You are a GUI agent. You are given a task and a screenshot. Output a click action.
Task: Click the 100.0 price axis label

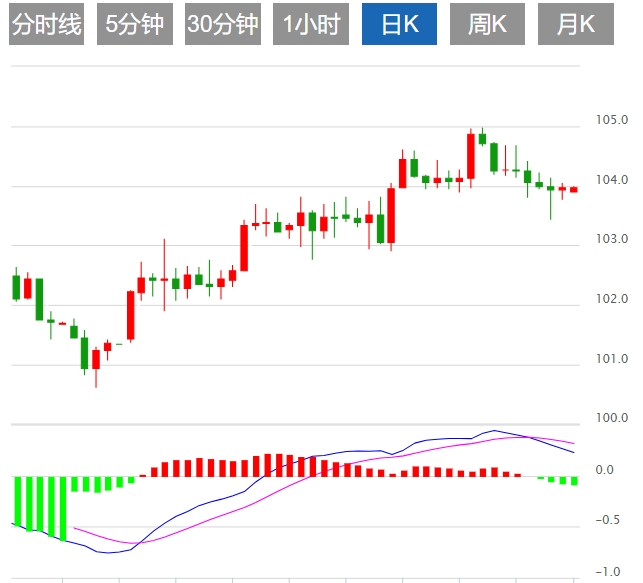[x=612, y=418]
